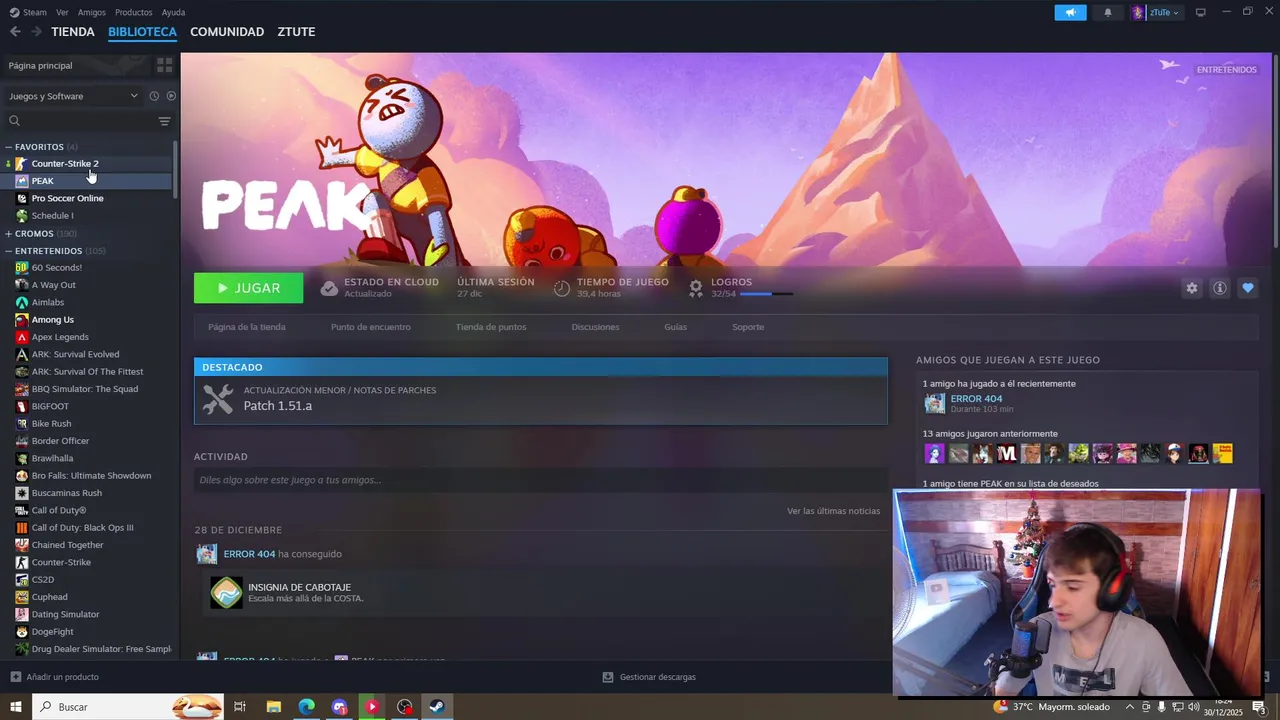Open advanced filter options icon
The width and height of the screenshot is (1280, 720).
(165, 121)
